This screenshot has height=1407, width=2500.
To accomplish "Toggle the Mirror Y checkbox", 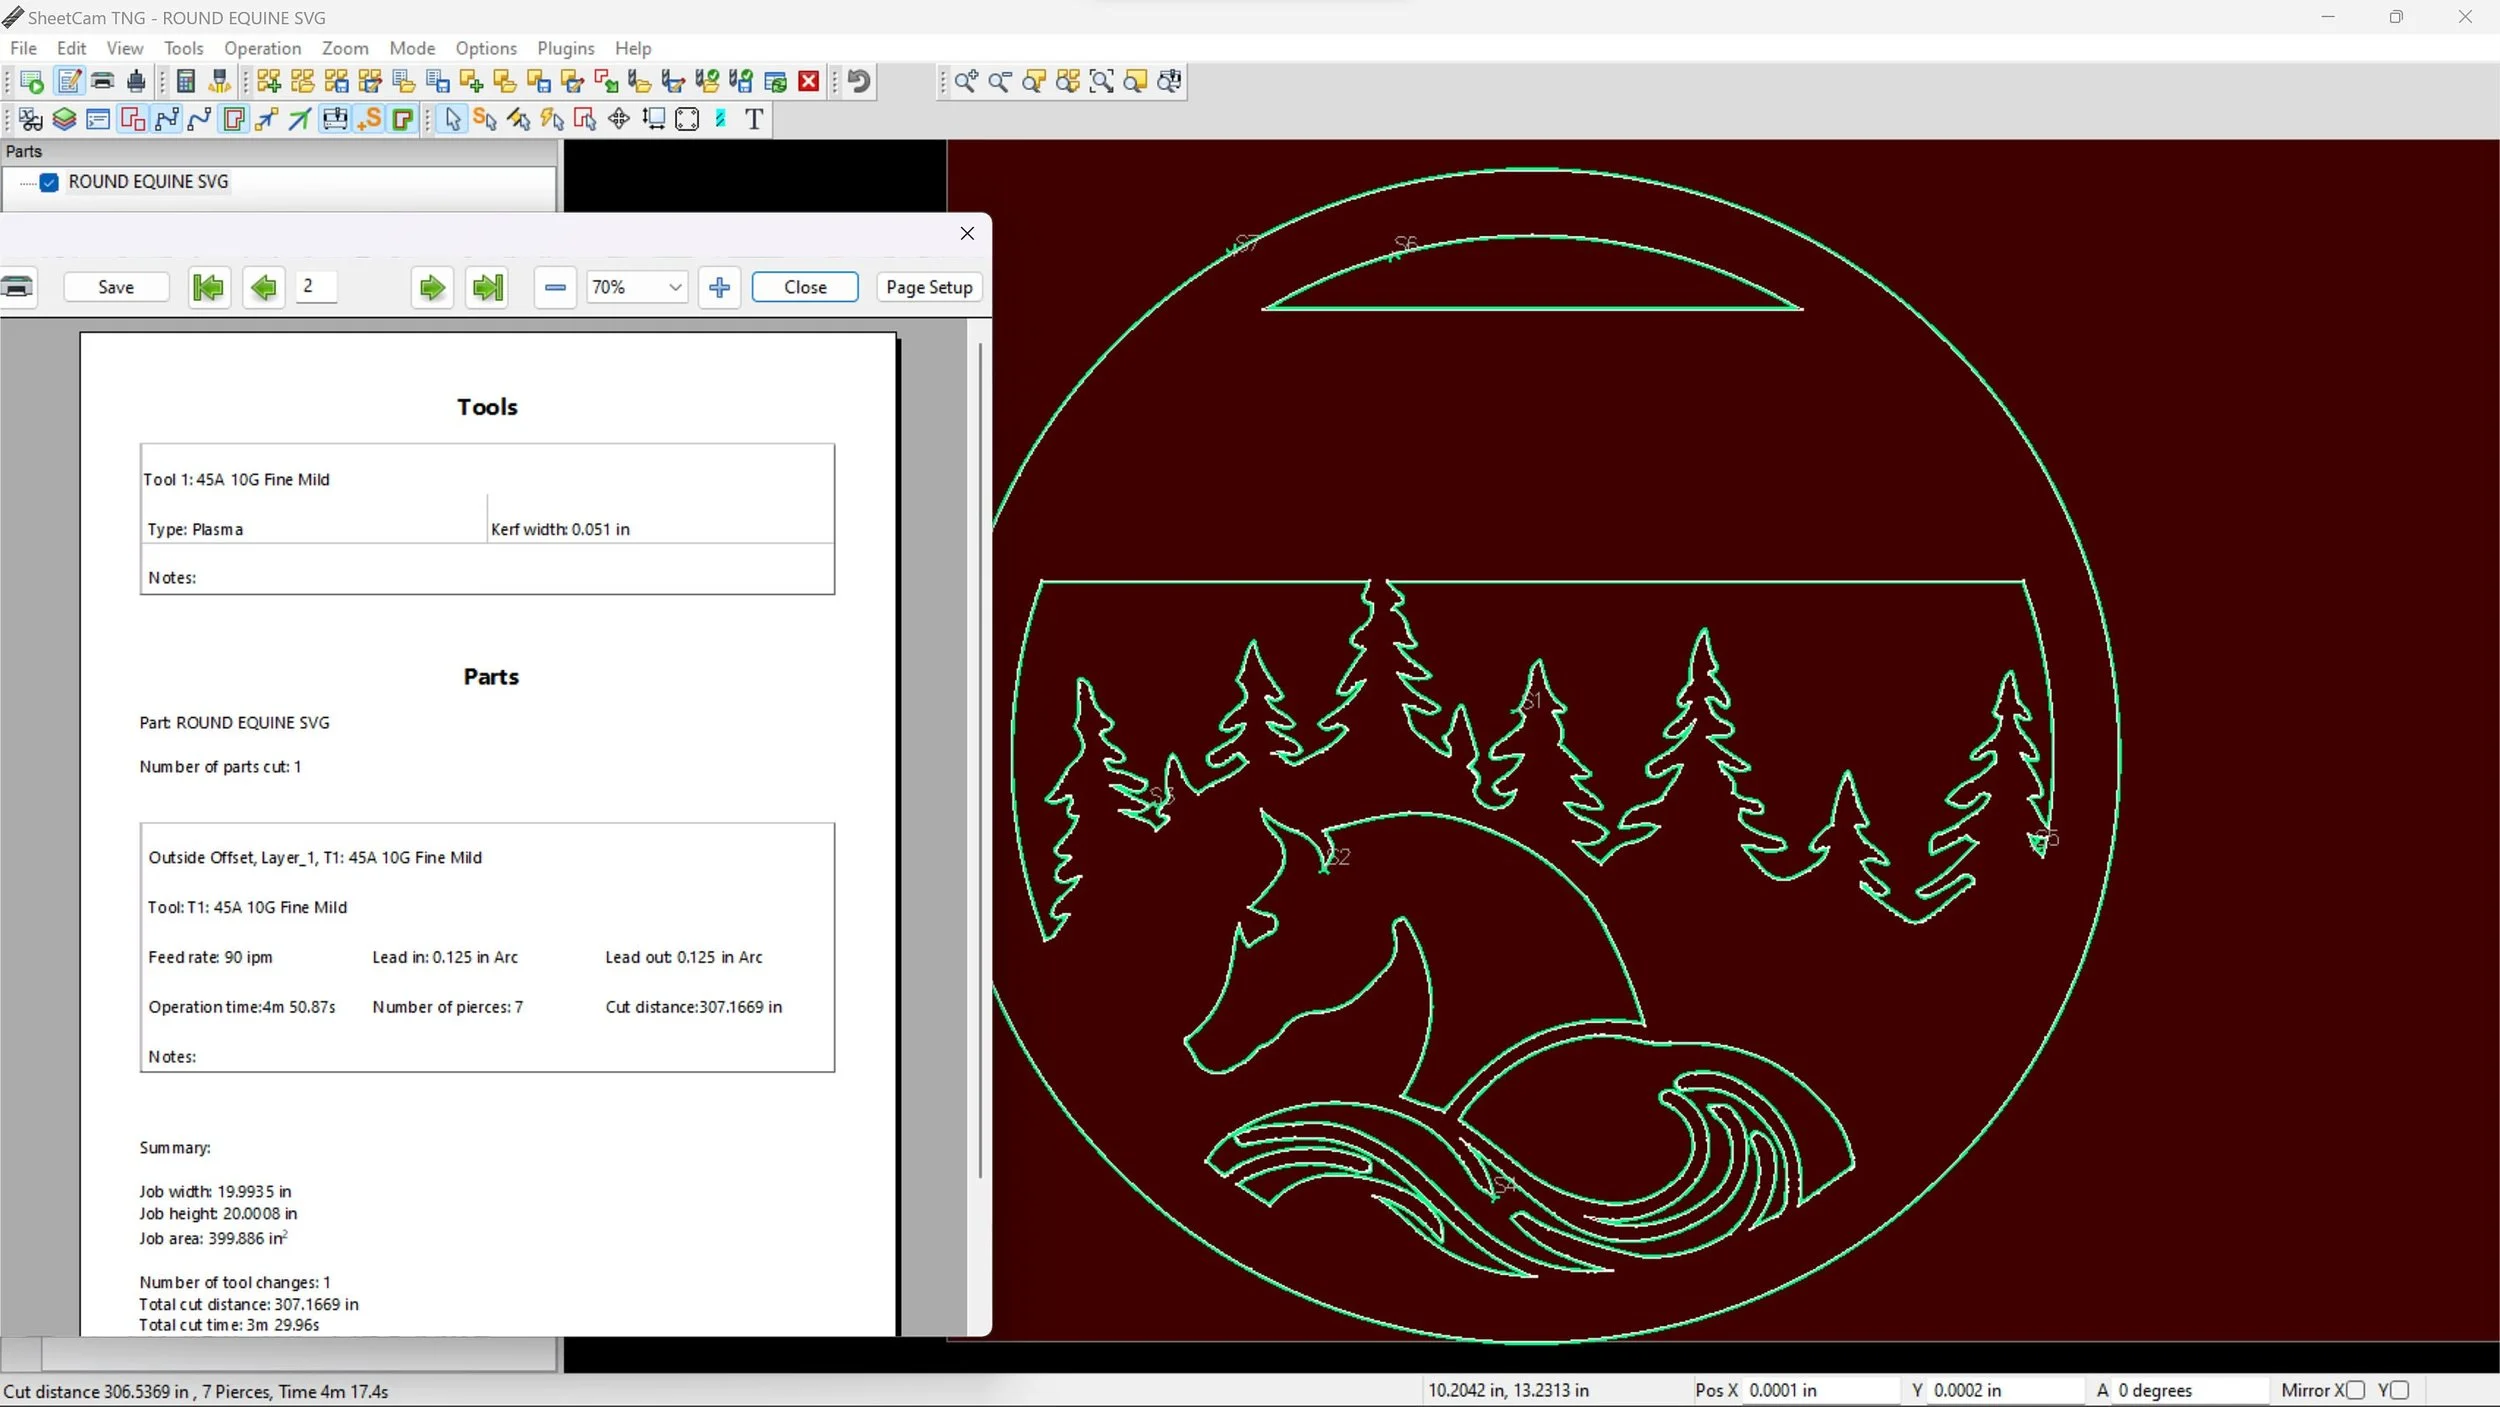I will pos(2400,1390).
